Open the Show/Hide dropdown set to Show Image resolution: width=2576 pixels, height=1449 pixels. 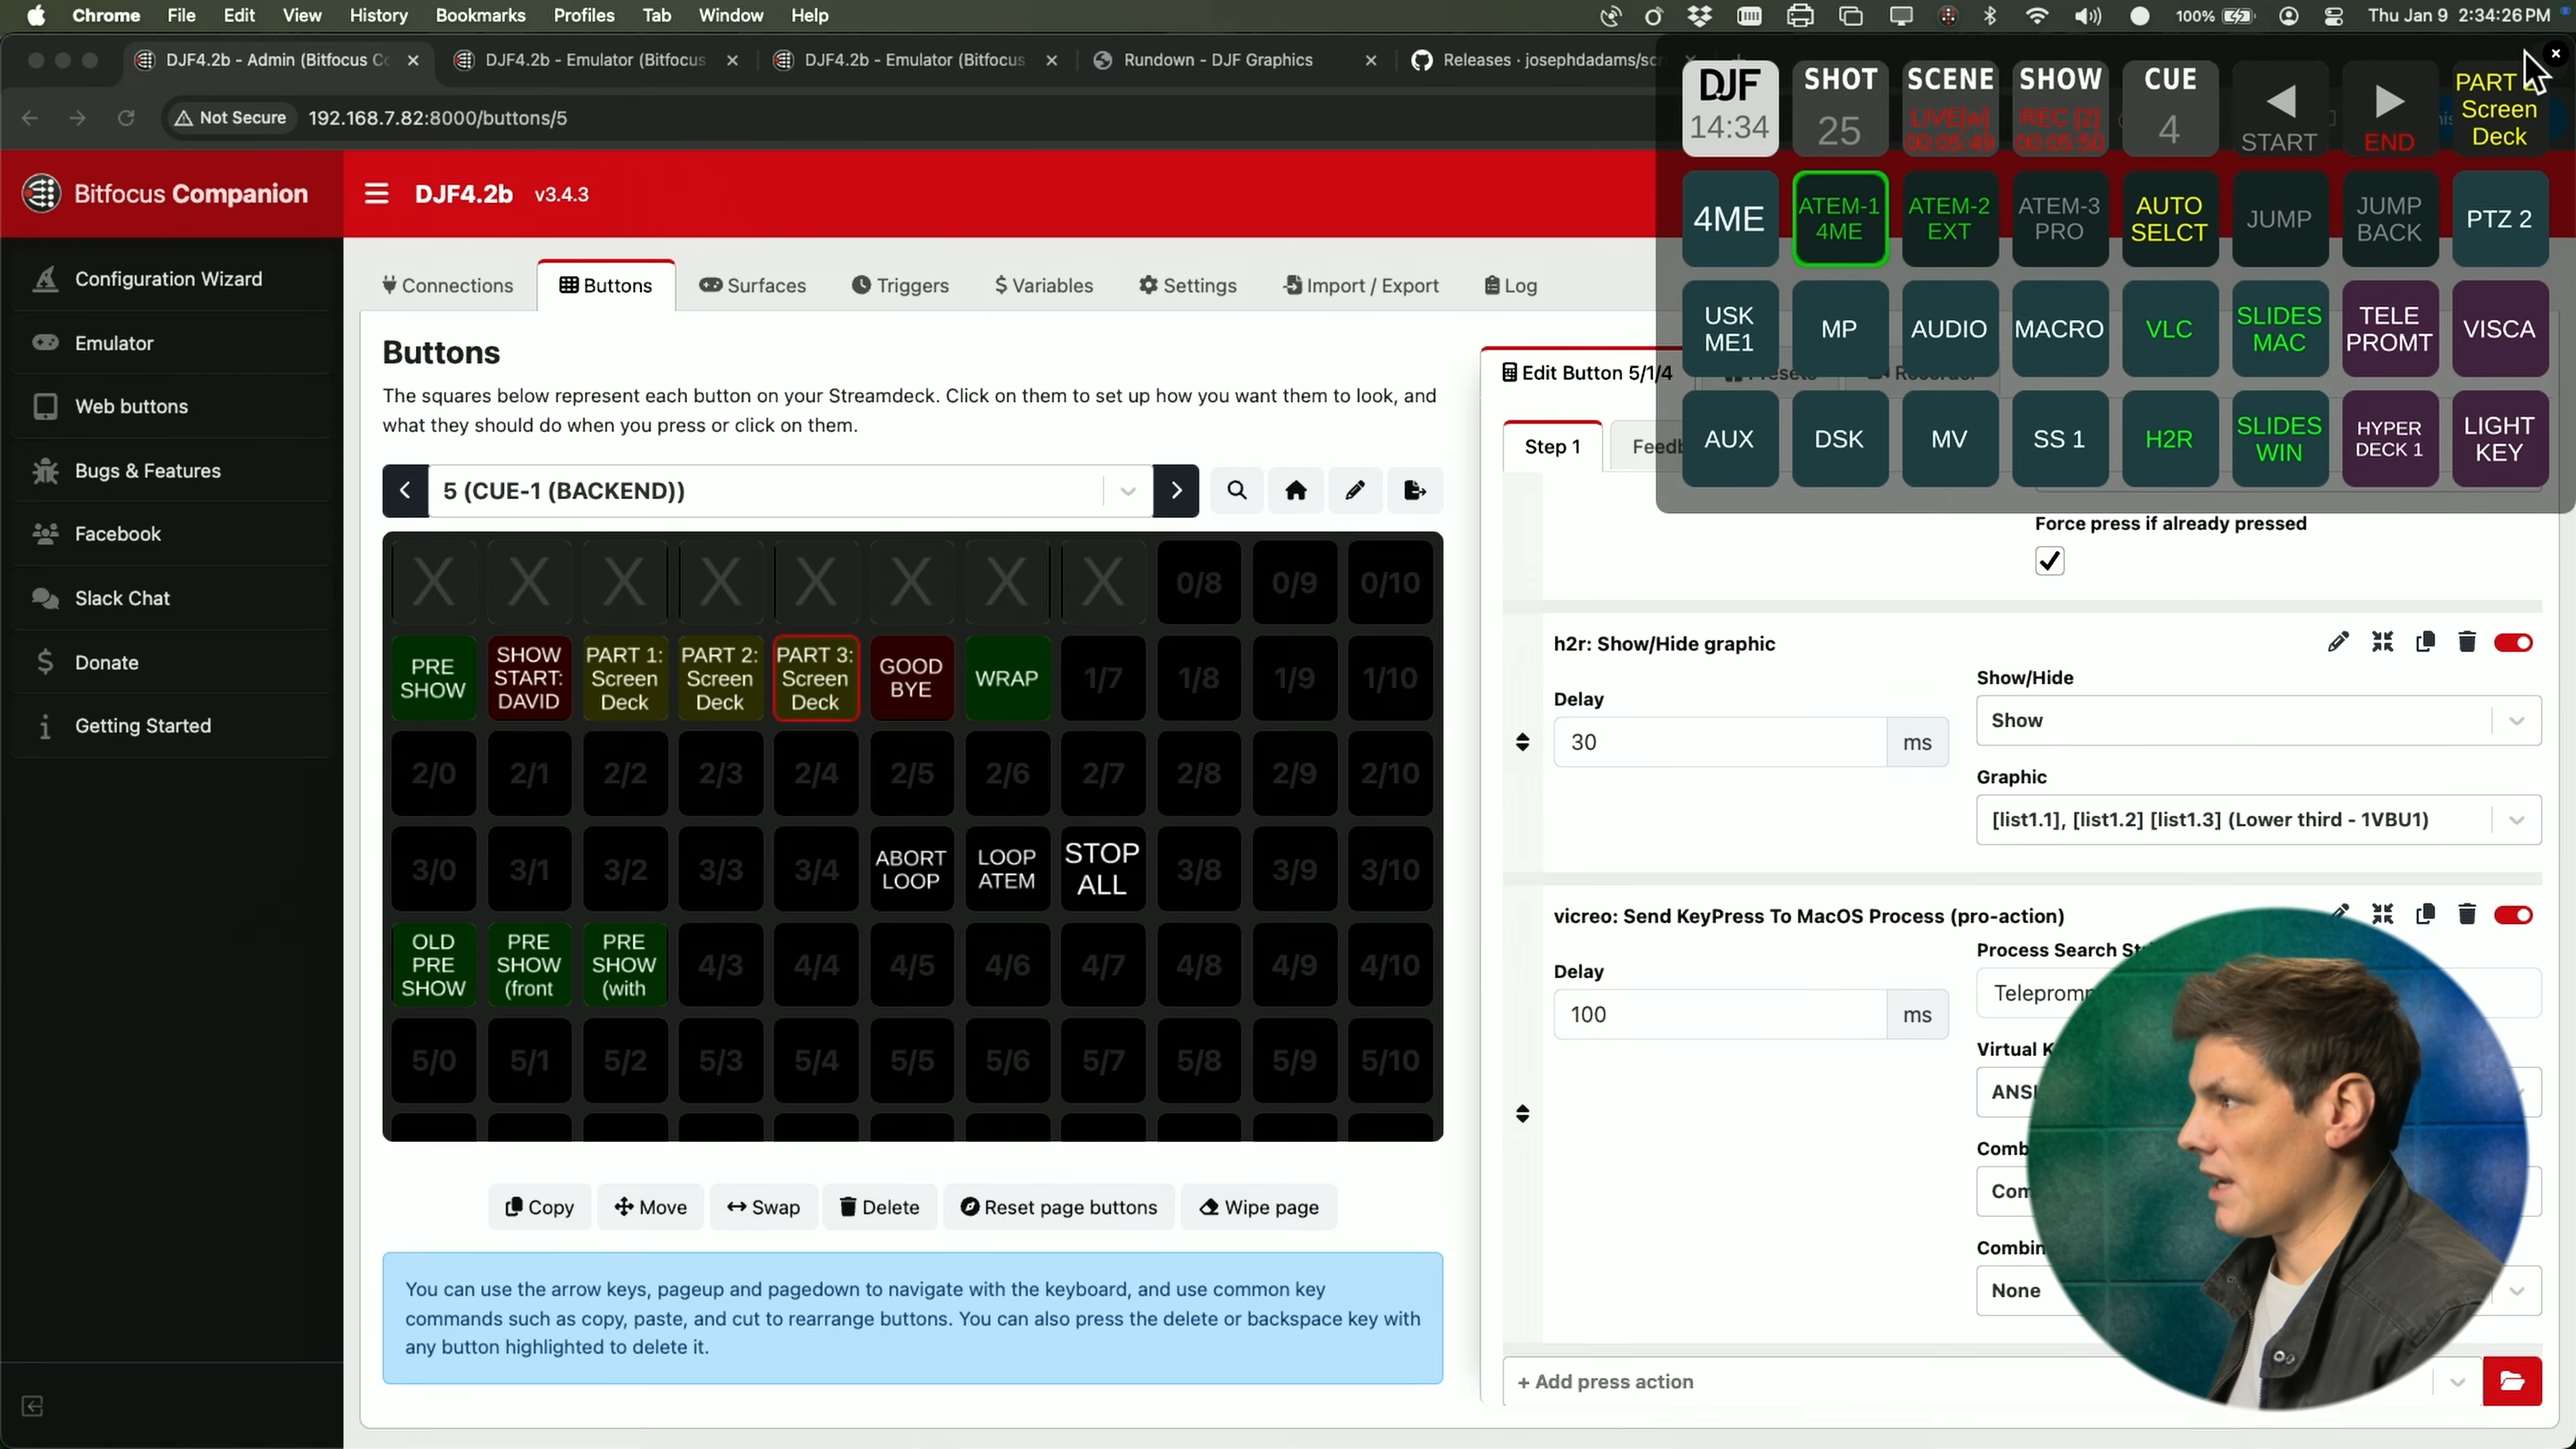click(2258, 720)
